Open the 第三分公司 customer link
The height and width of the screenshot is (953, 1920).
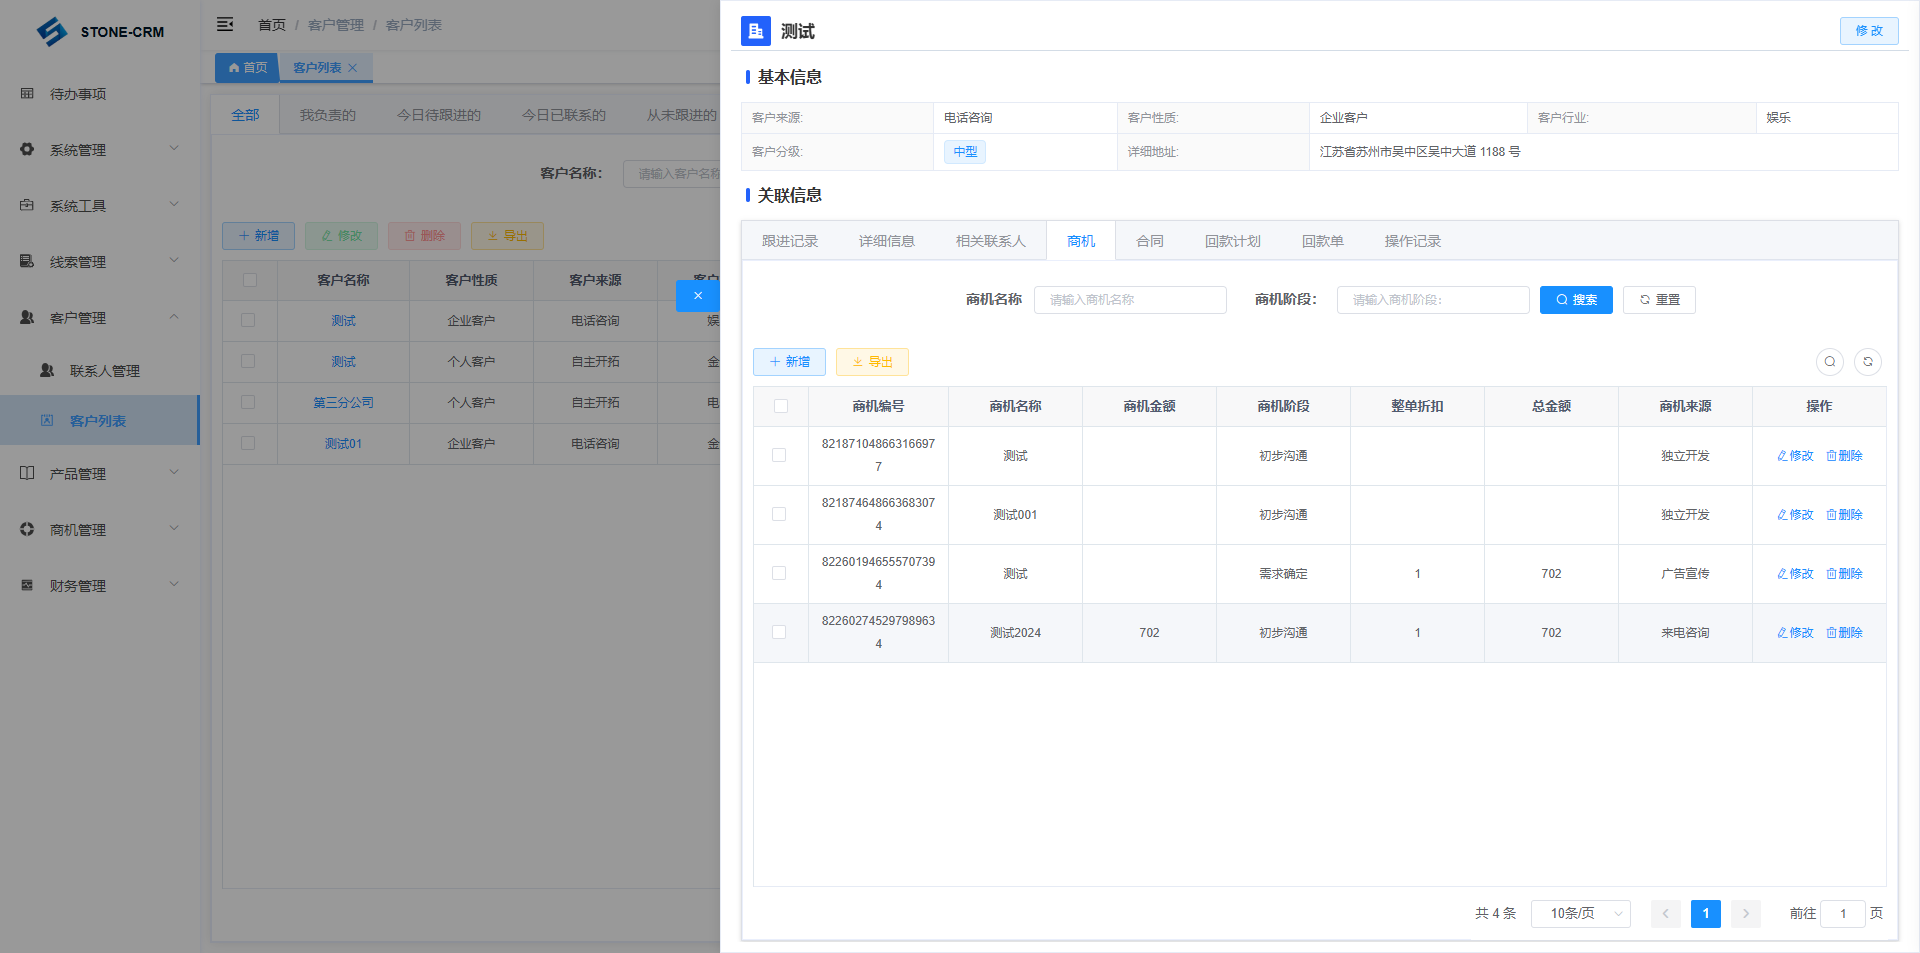coord(343,402)
